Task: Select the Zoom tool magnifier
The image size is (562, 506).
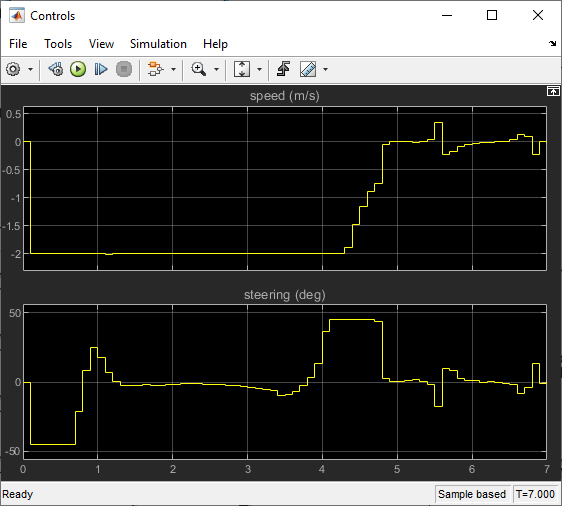Action: tap(199, 69)
